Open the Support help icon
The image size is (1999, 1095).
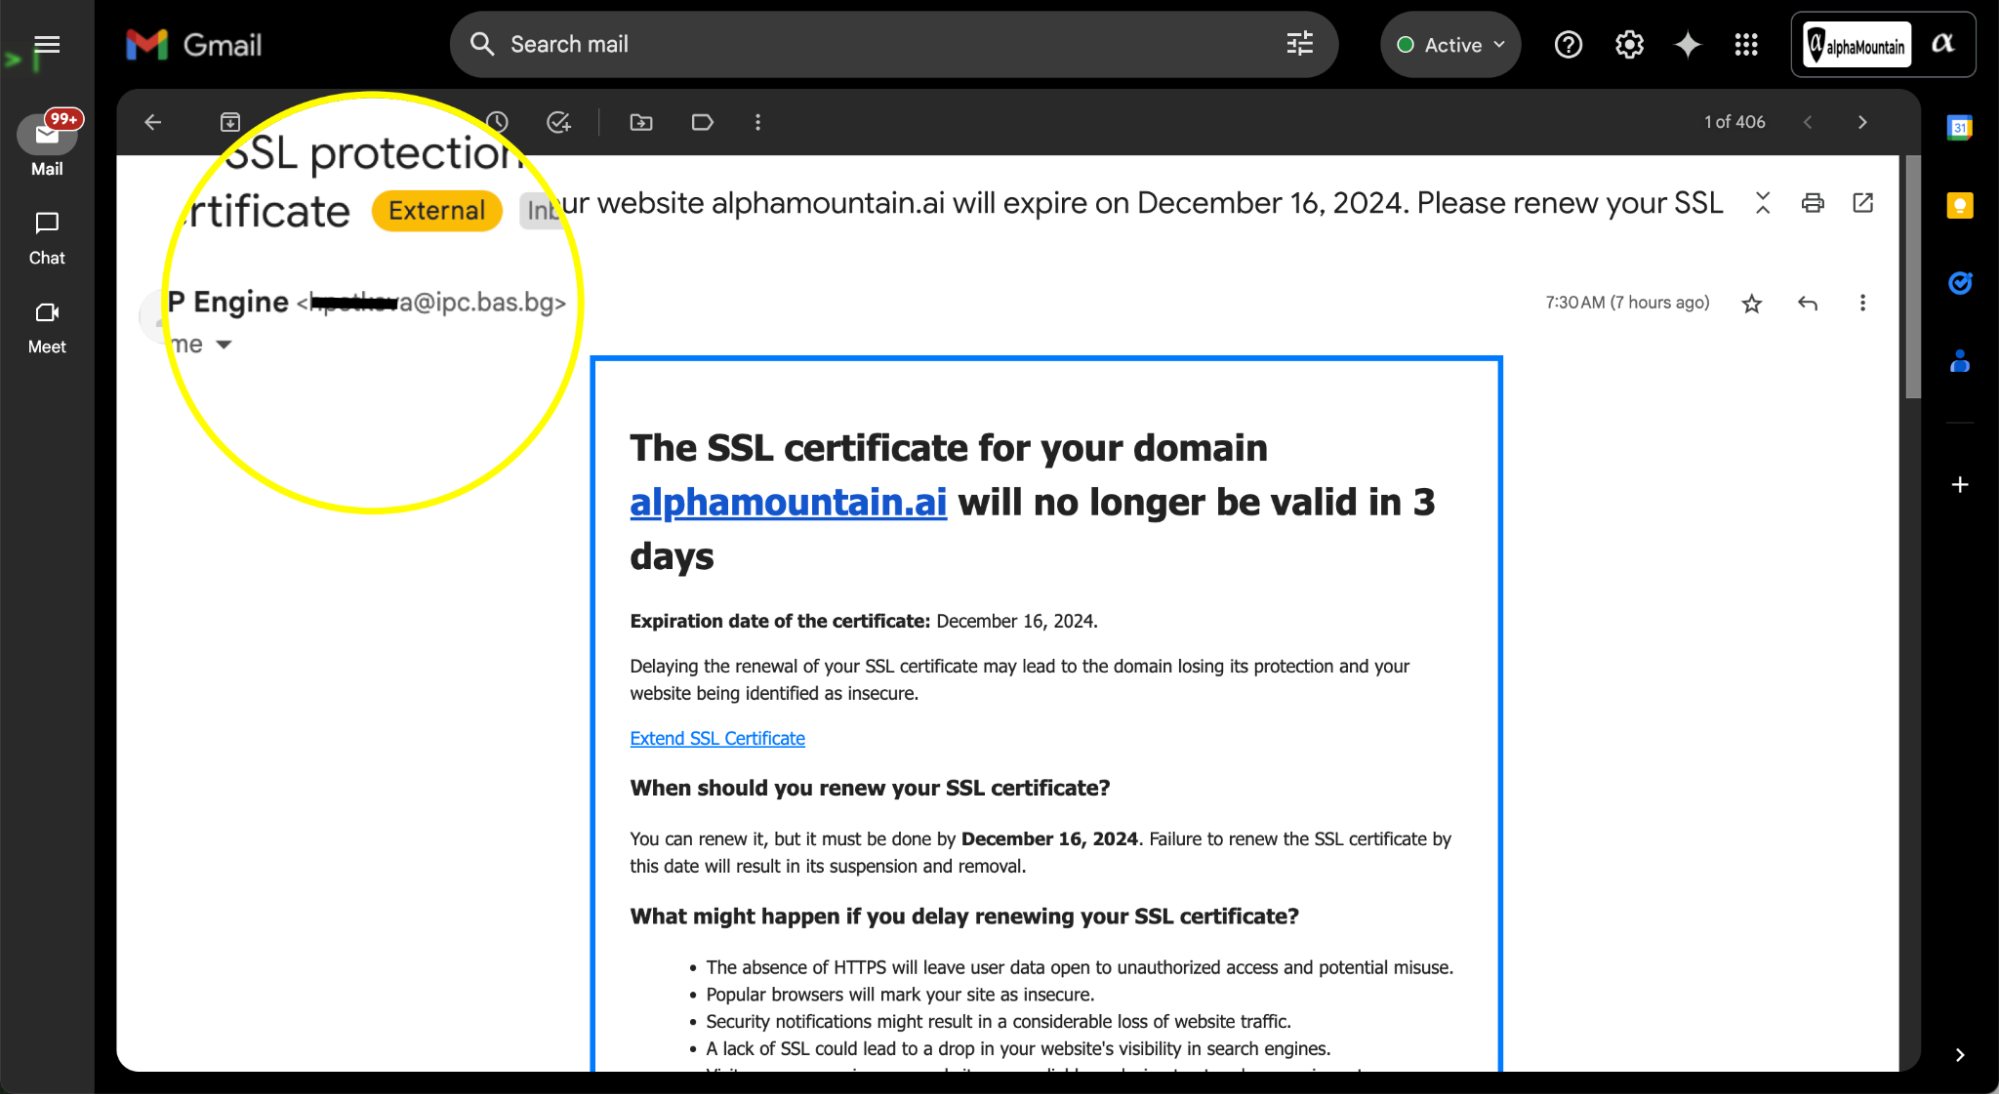tap(1568, 45)
